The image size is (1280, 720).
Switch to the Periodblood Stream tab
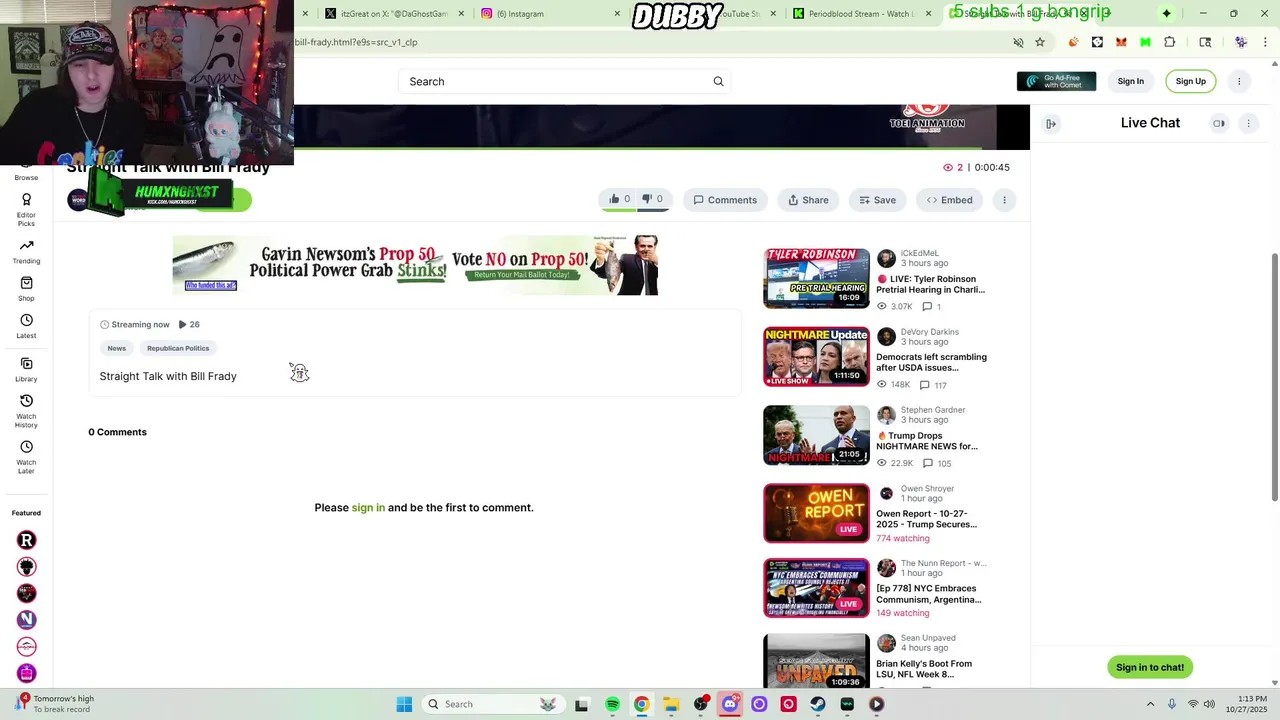click(x=860, y=14)
